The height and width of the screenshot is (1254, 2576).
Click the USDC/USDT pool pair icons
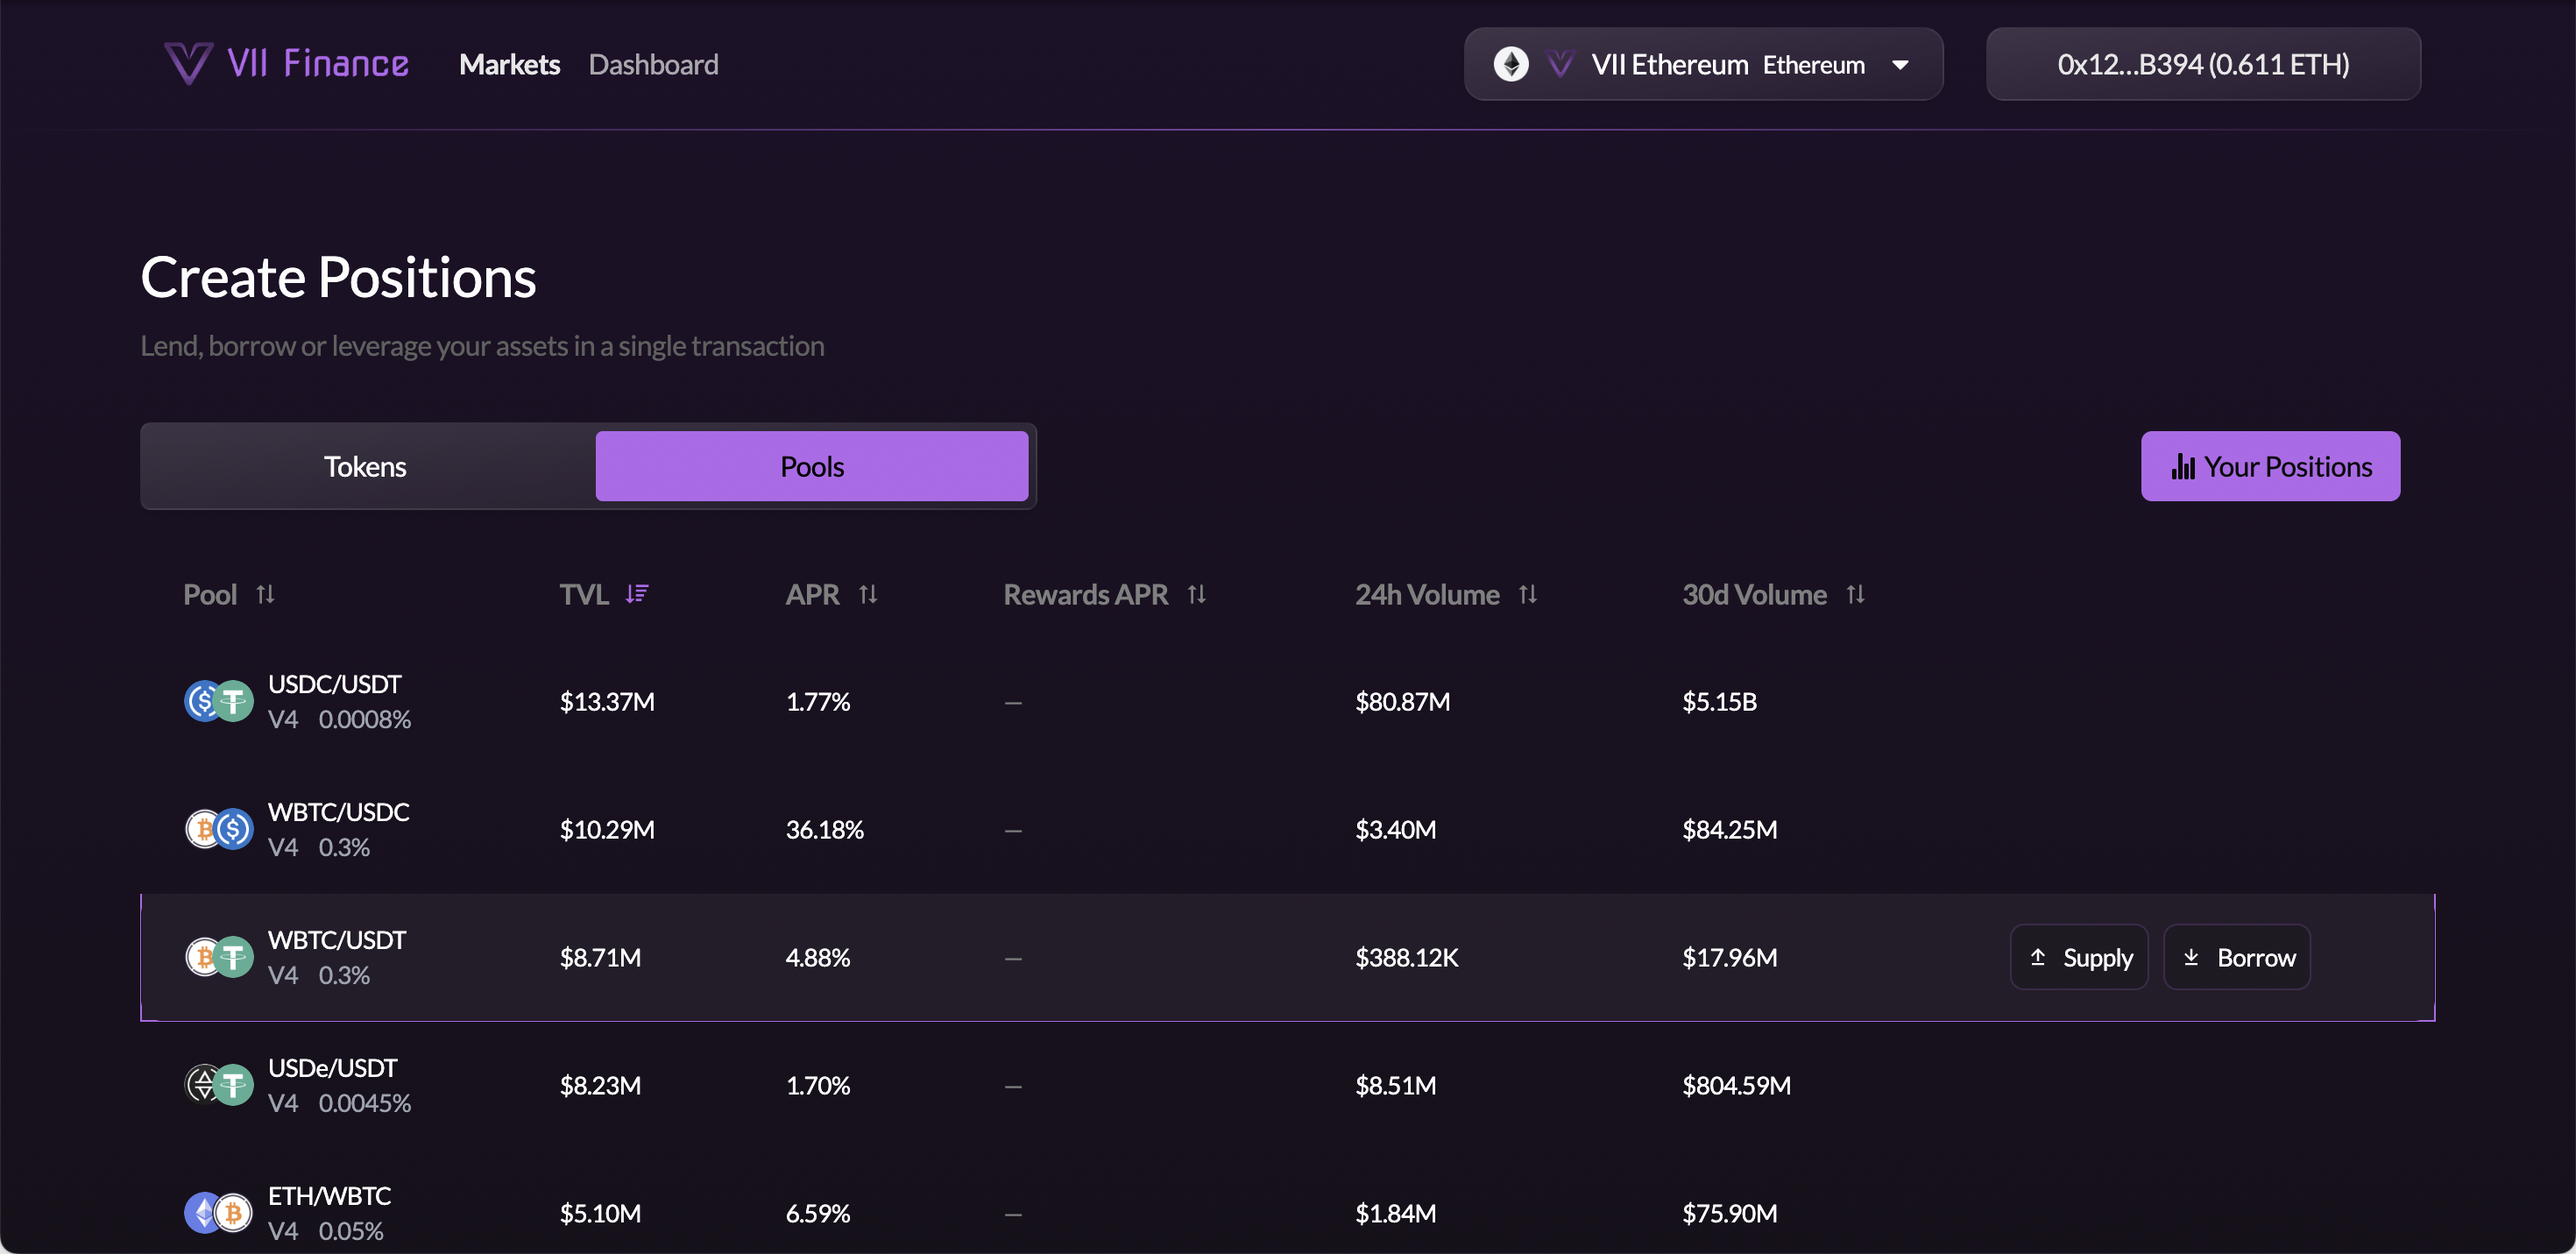pos(218,700)
